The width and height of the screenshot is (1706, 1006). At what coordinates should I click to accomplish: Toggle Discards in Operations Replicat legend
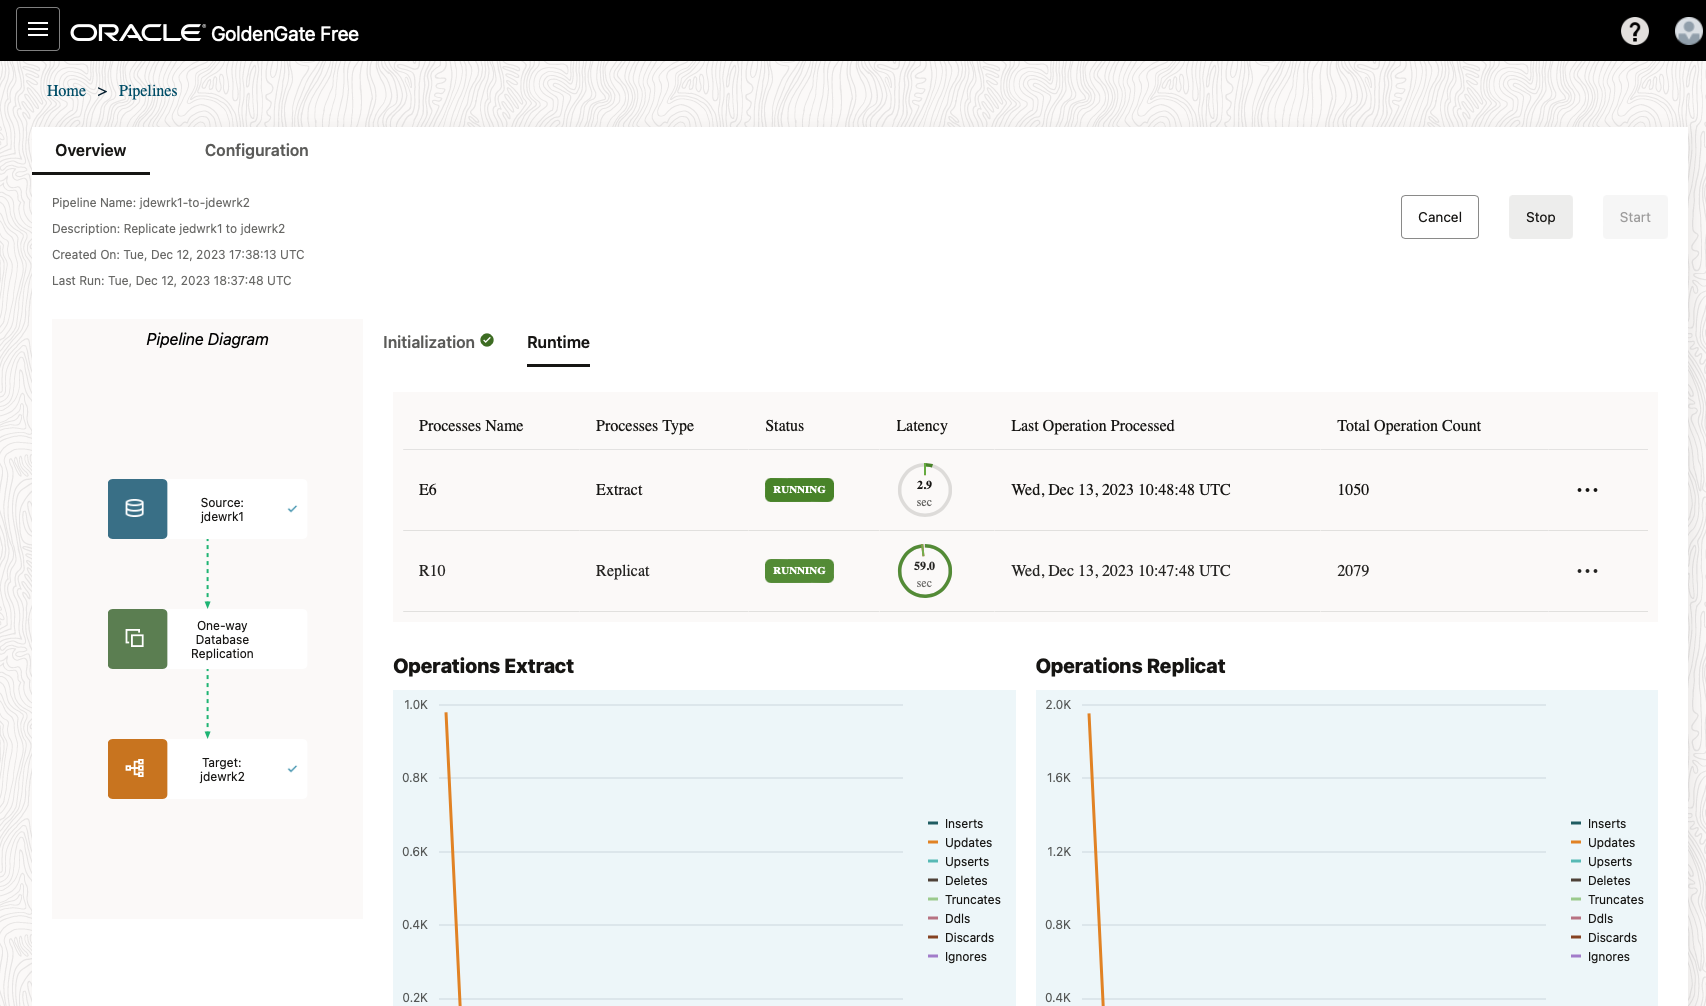pyautogui.click(x=1604, y=938)
